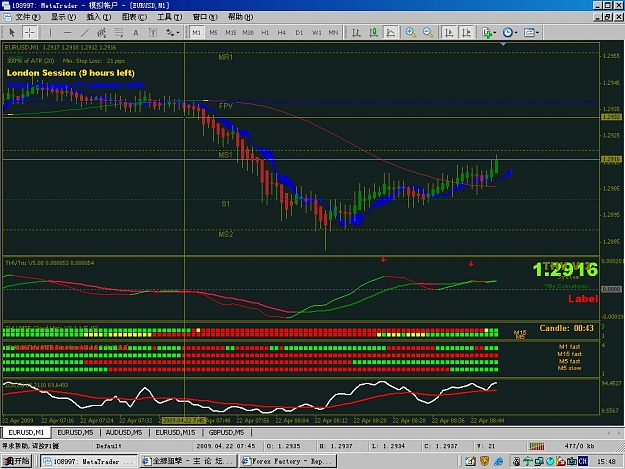
Task: Switch to the EURUSD,M5 chart tab
Action: 75,433
